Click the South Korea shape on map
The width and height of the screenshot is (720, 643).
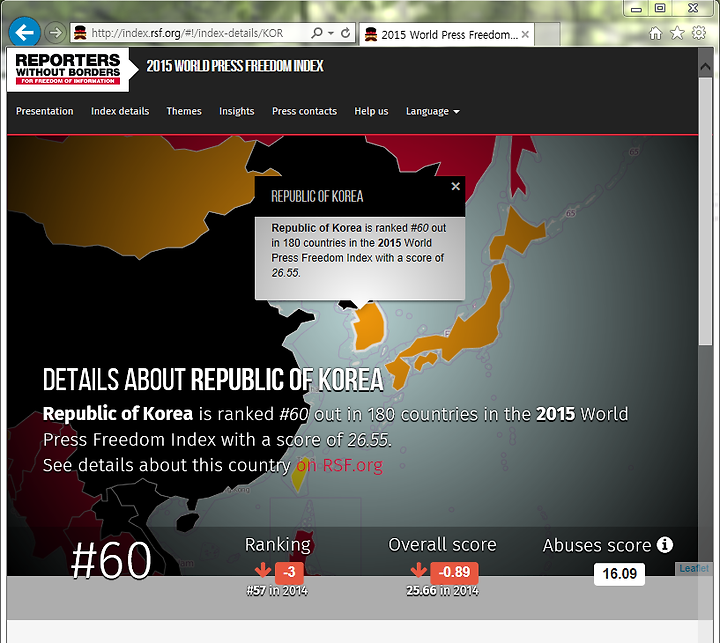pyautogui.click(x=370, y=327)
